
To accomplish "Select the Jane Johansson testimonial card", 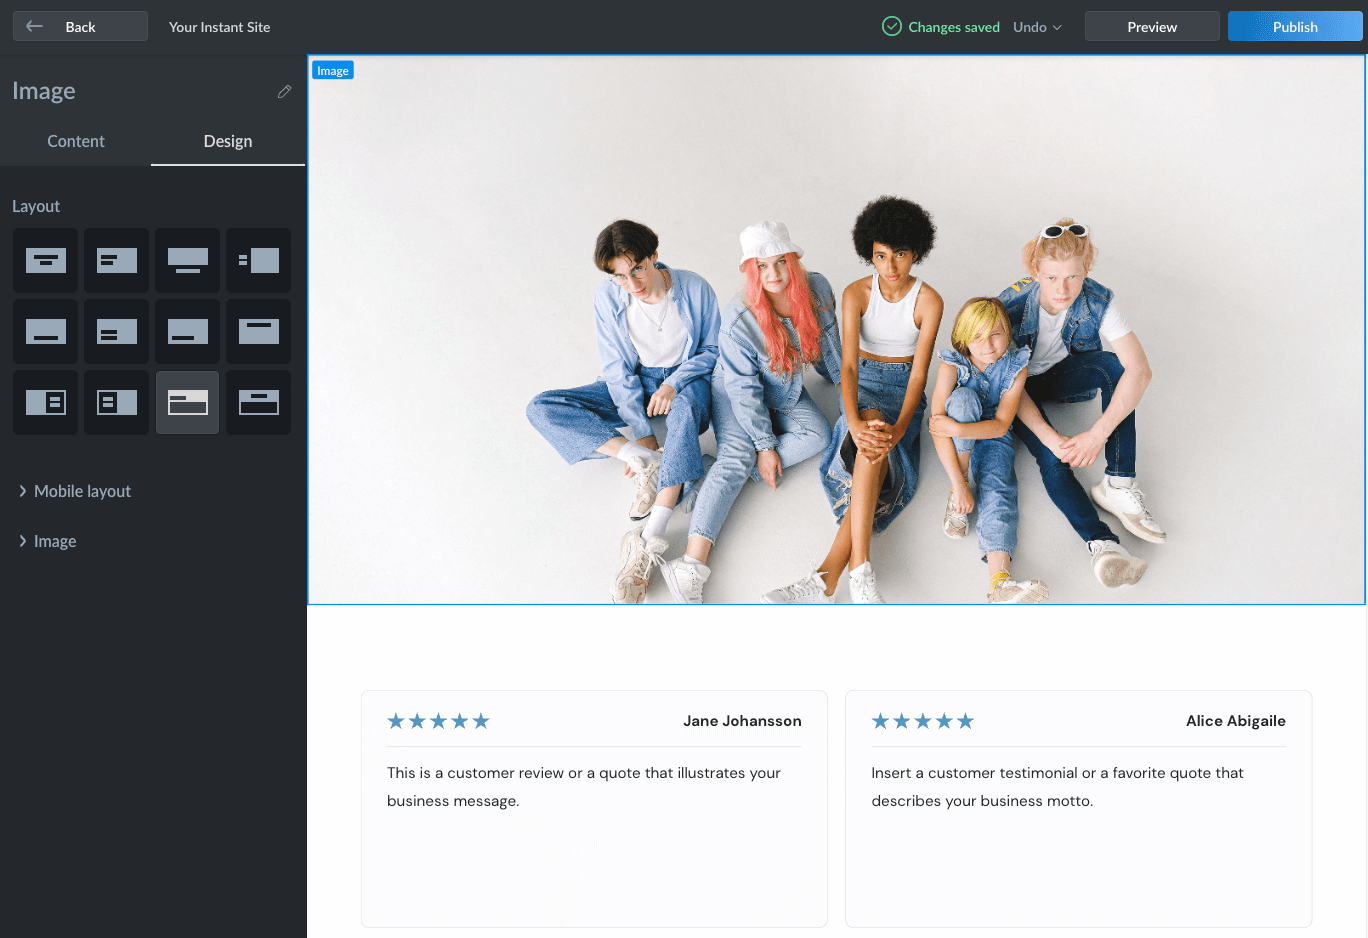I will point(594,808).
